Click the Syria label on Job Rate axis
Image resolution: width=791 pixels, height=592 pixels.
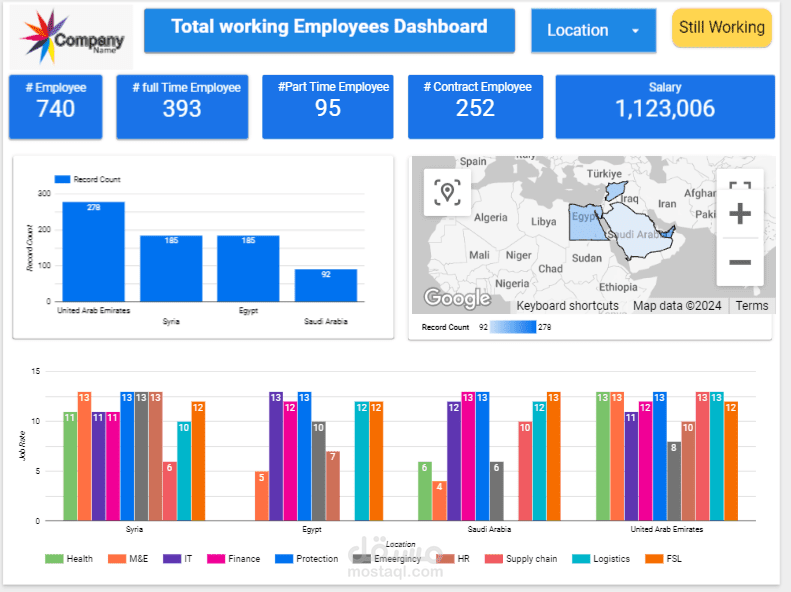coord(134,529)
